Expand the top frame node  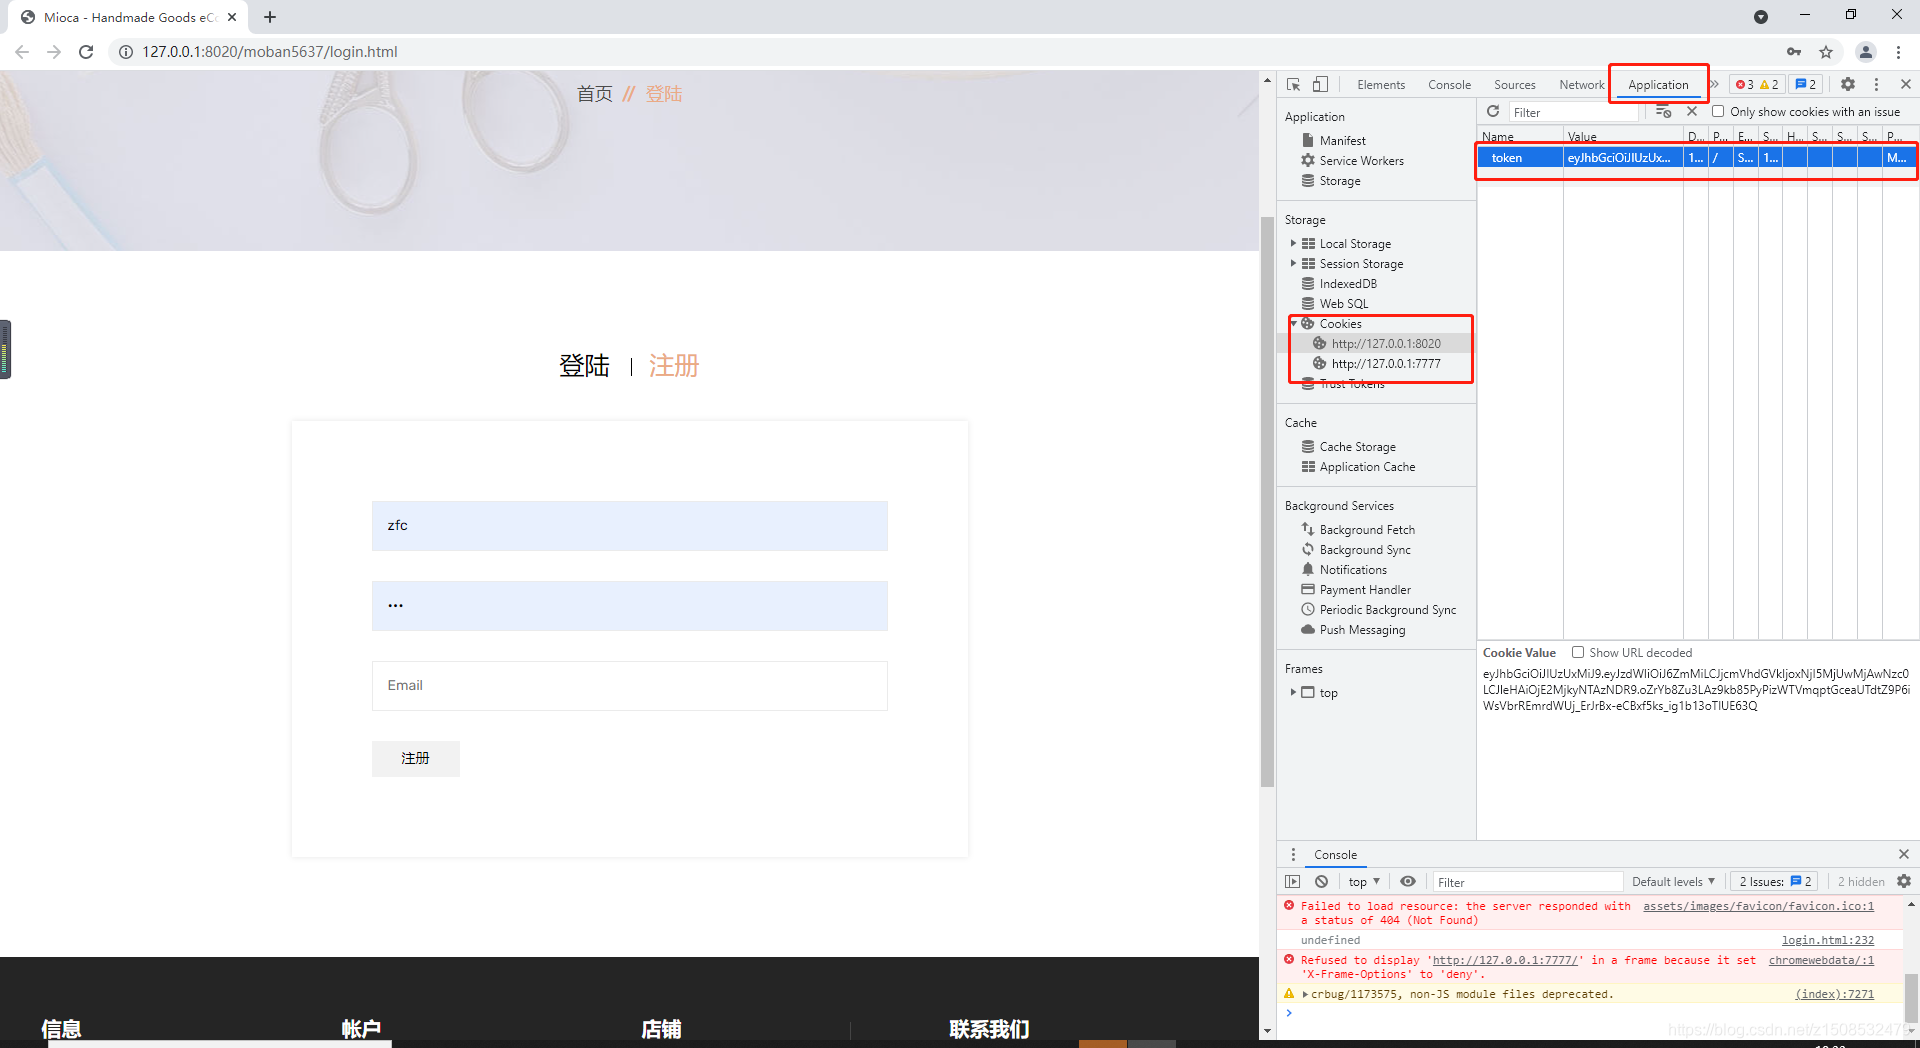pos(1293,692)
